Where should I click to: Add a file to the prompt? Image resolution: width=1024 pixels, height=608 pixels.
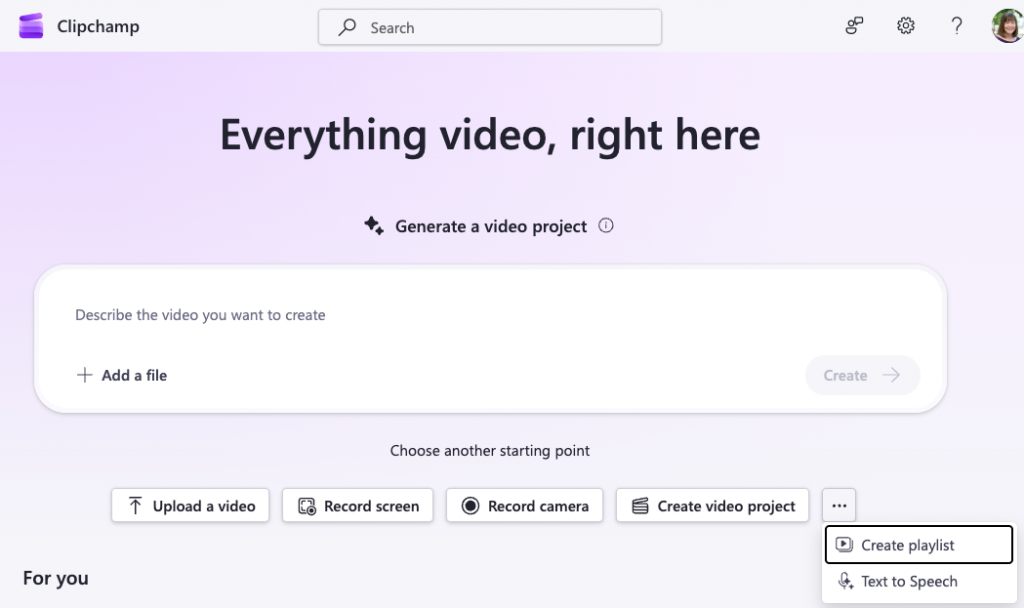[x=121, y=375]
